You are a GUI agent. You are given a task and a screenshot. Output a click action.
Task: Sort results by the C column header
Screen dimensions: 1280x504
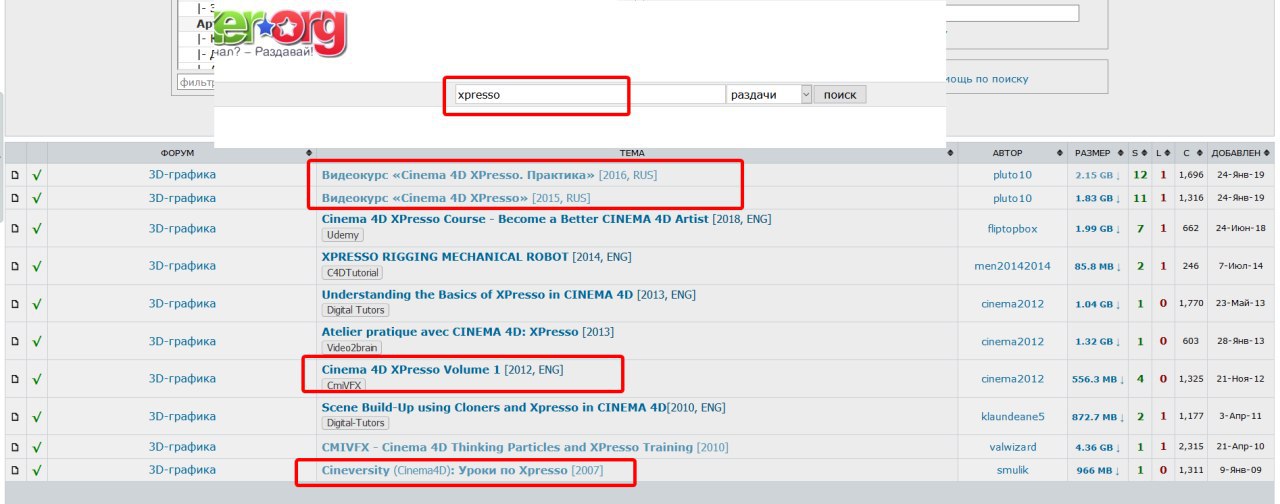pos(1190,153)
